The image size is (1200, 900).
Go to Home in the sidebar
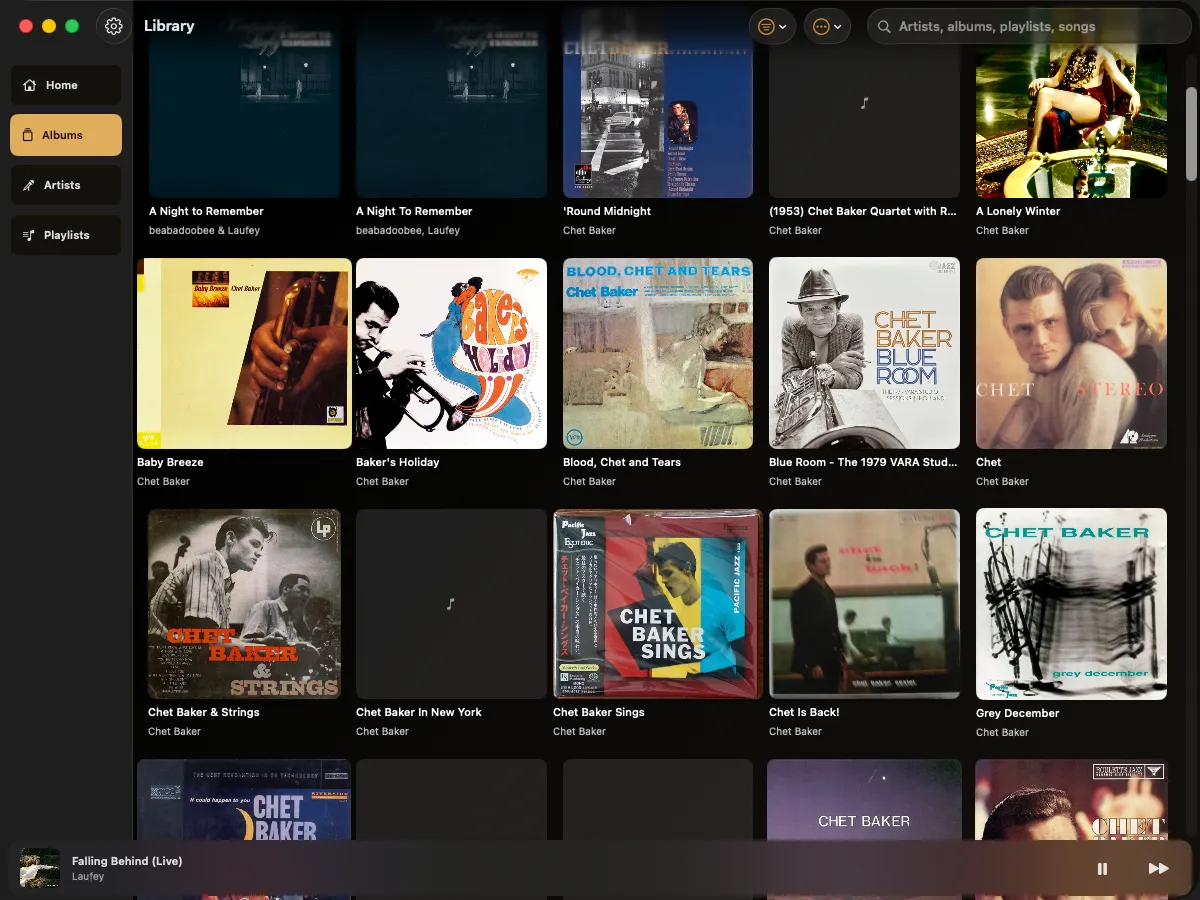66,85
